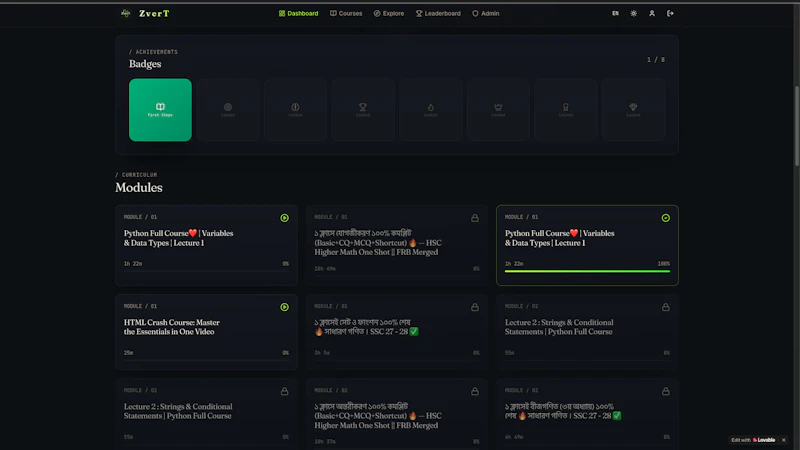Click the "100%" completion label

[x=664, y=264]
